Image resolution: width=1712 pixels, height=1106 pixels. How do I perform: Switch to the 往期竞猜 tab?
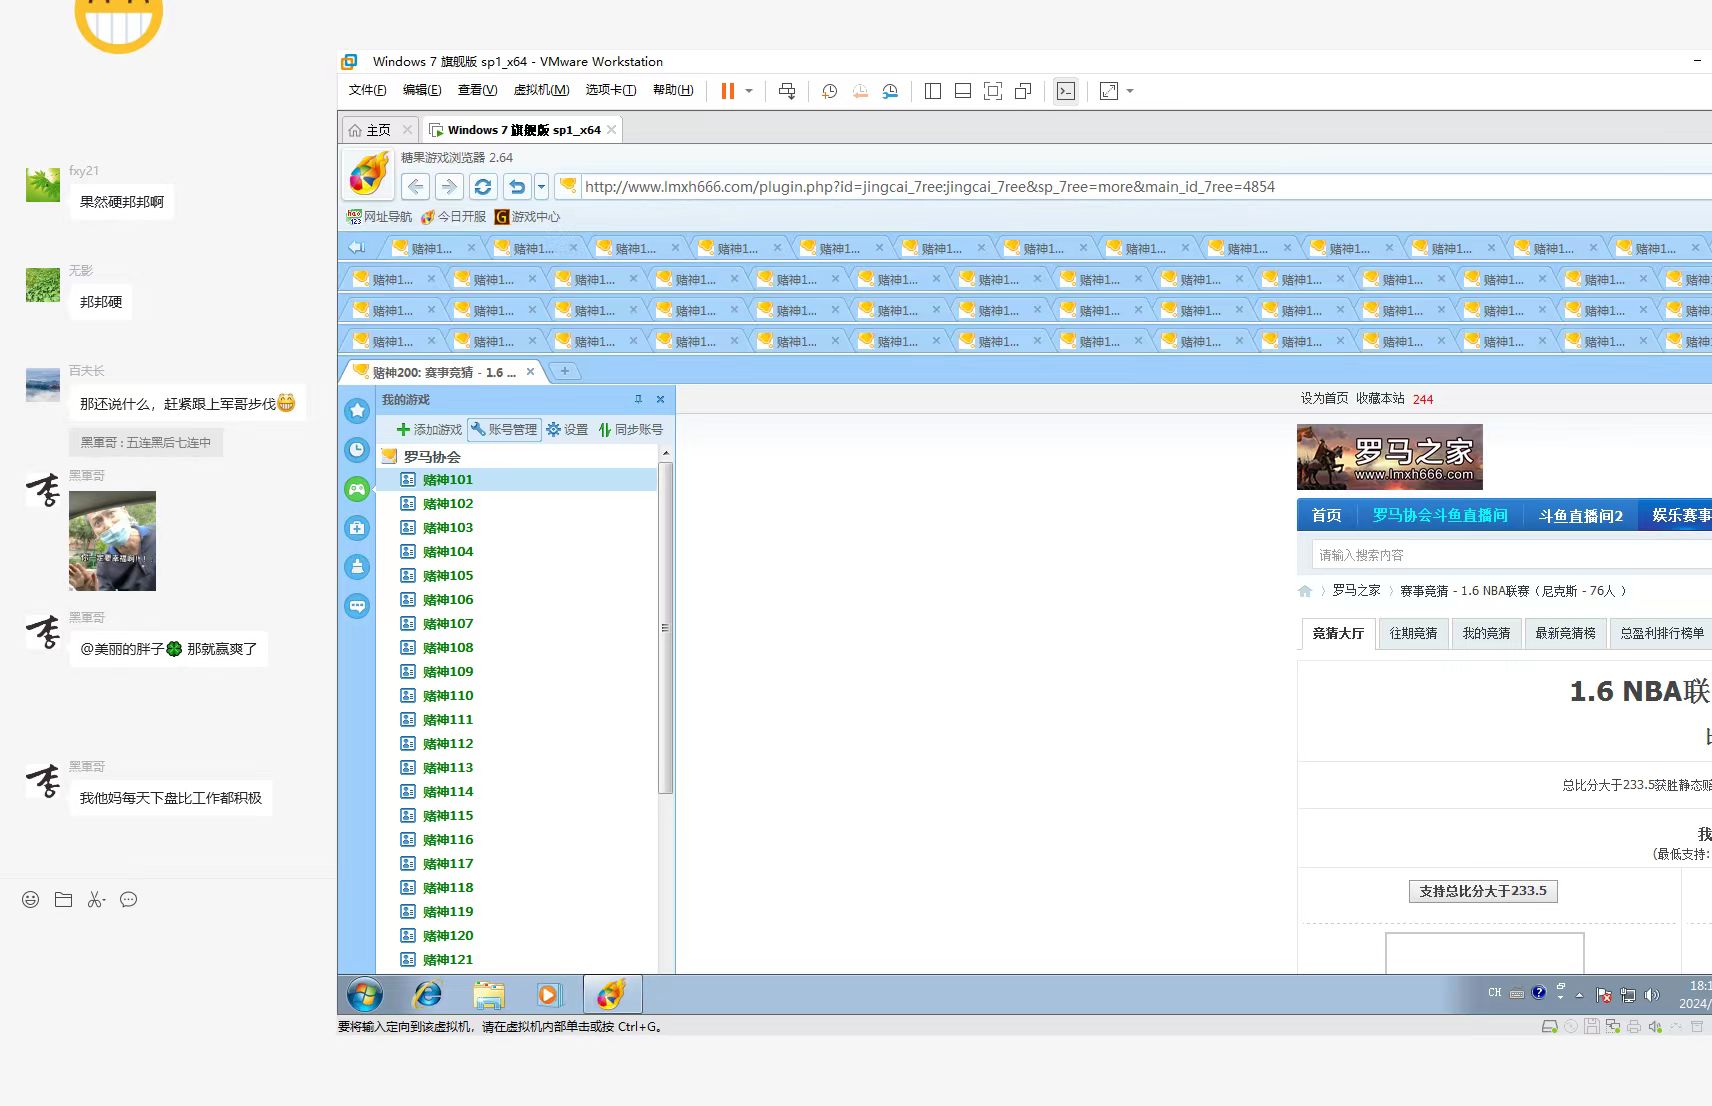pos(1413,633)
